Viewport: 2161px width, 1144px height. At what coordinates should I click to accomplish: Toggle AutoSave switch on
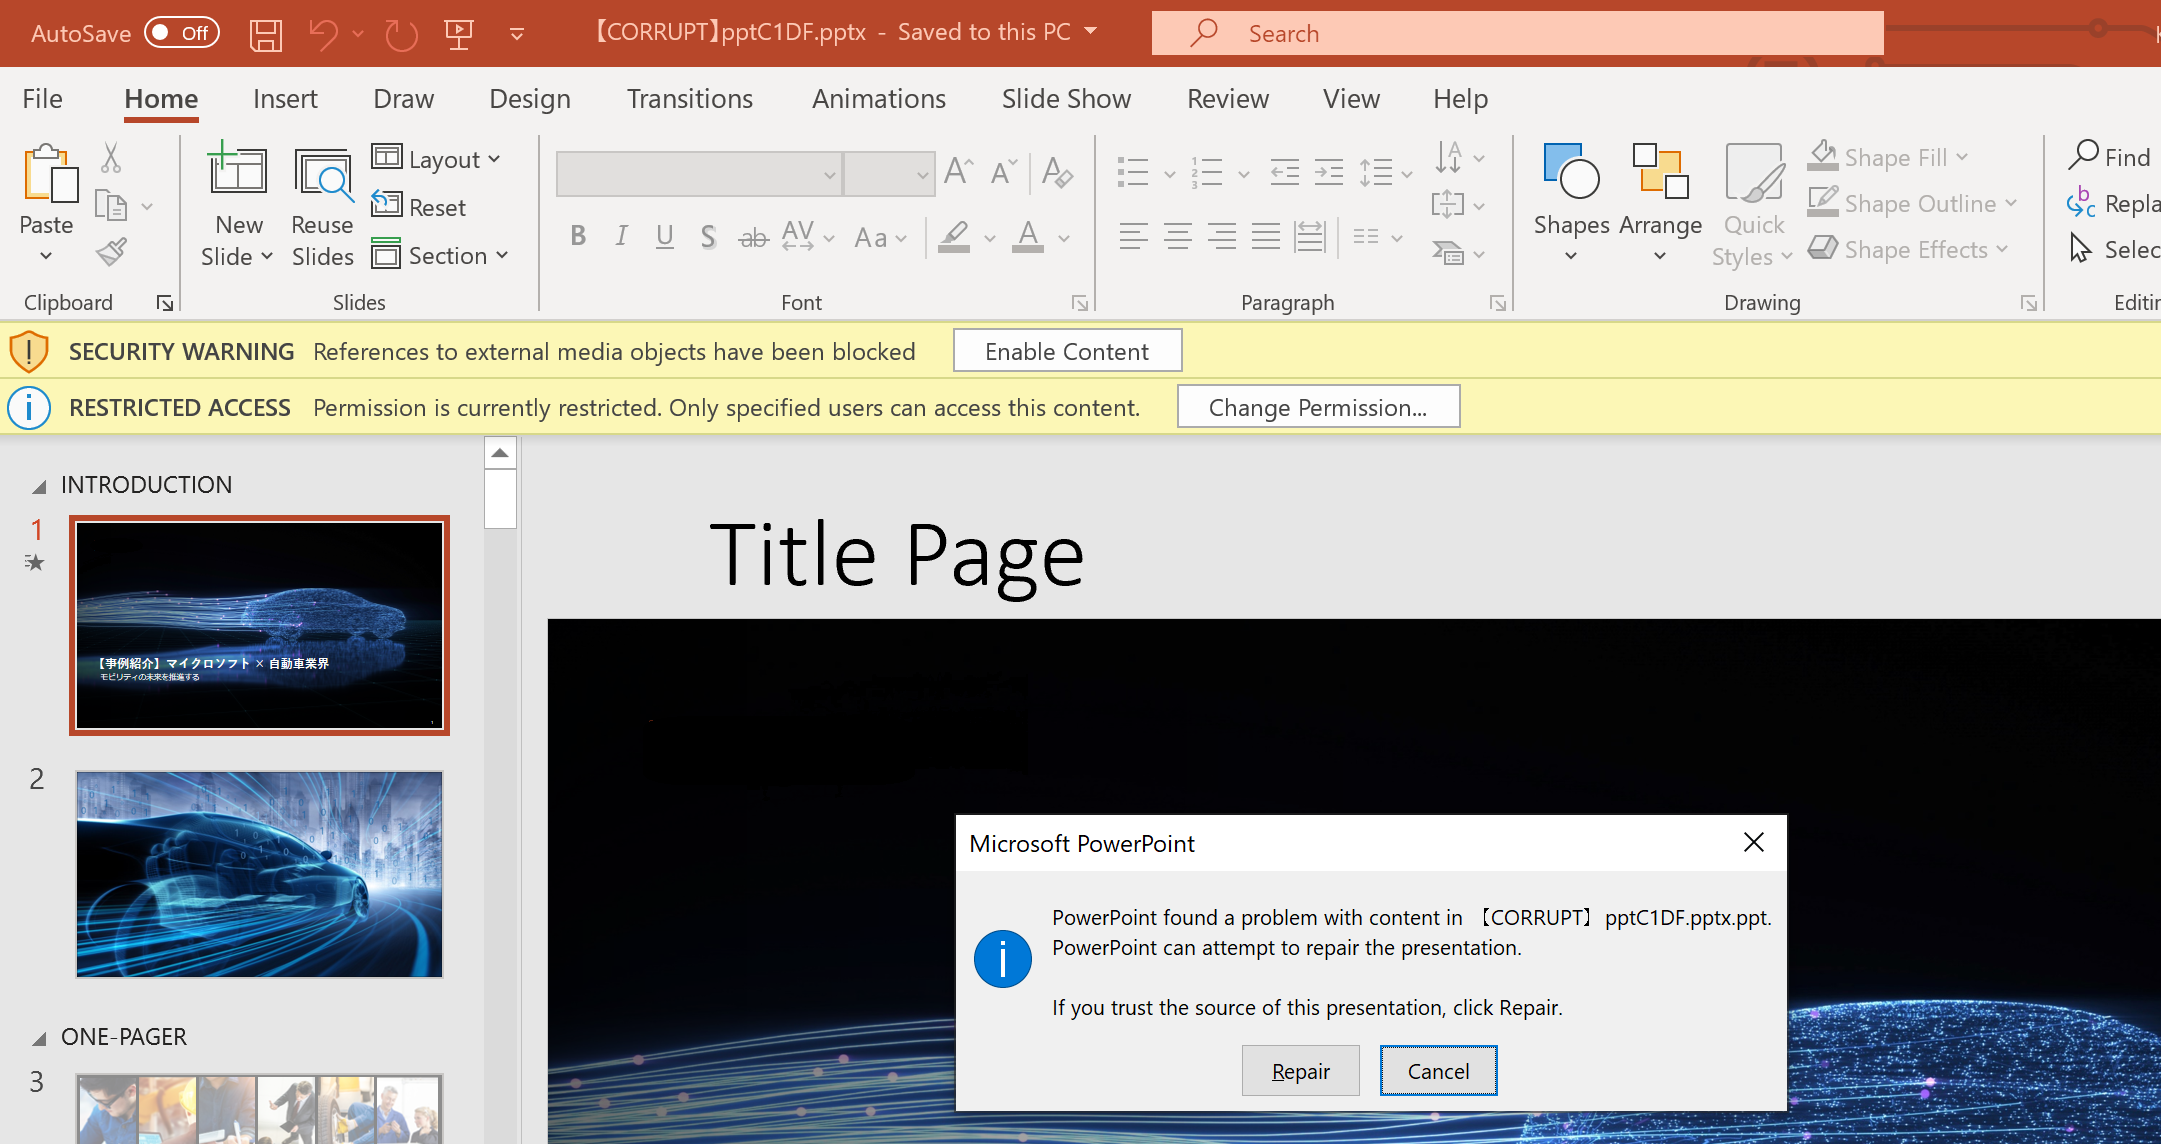point(181,33)
